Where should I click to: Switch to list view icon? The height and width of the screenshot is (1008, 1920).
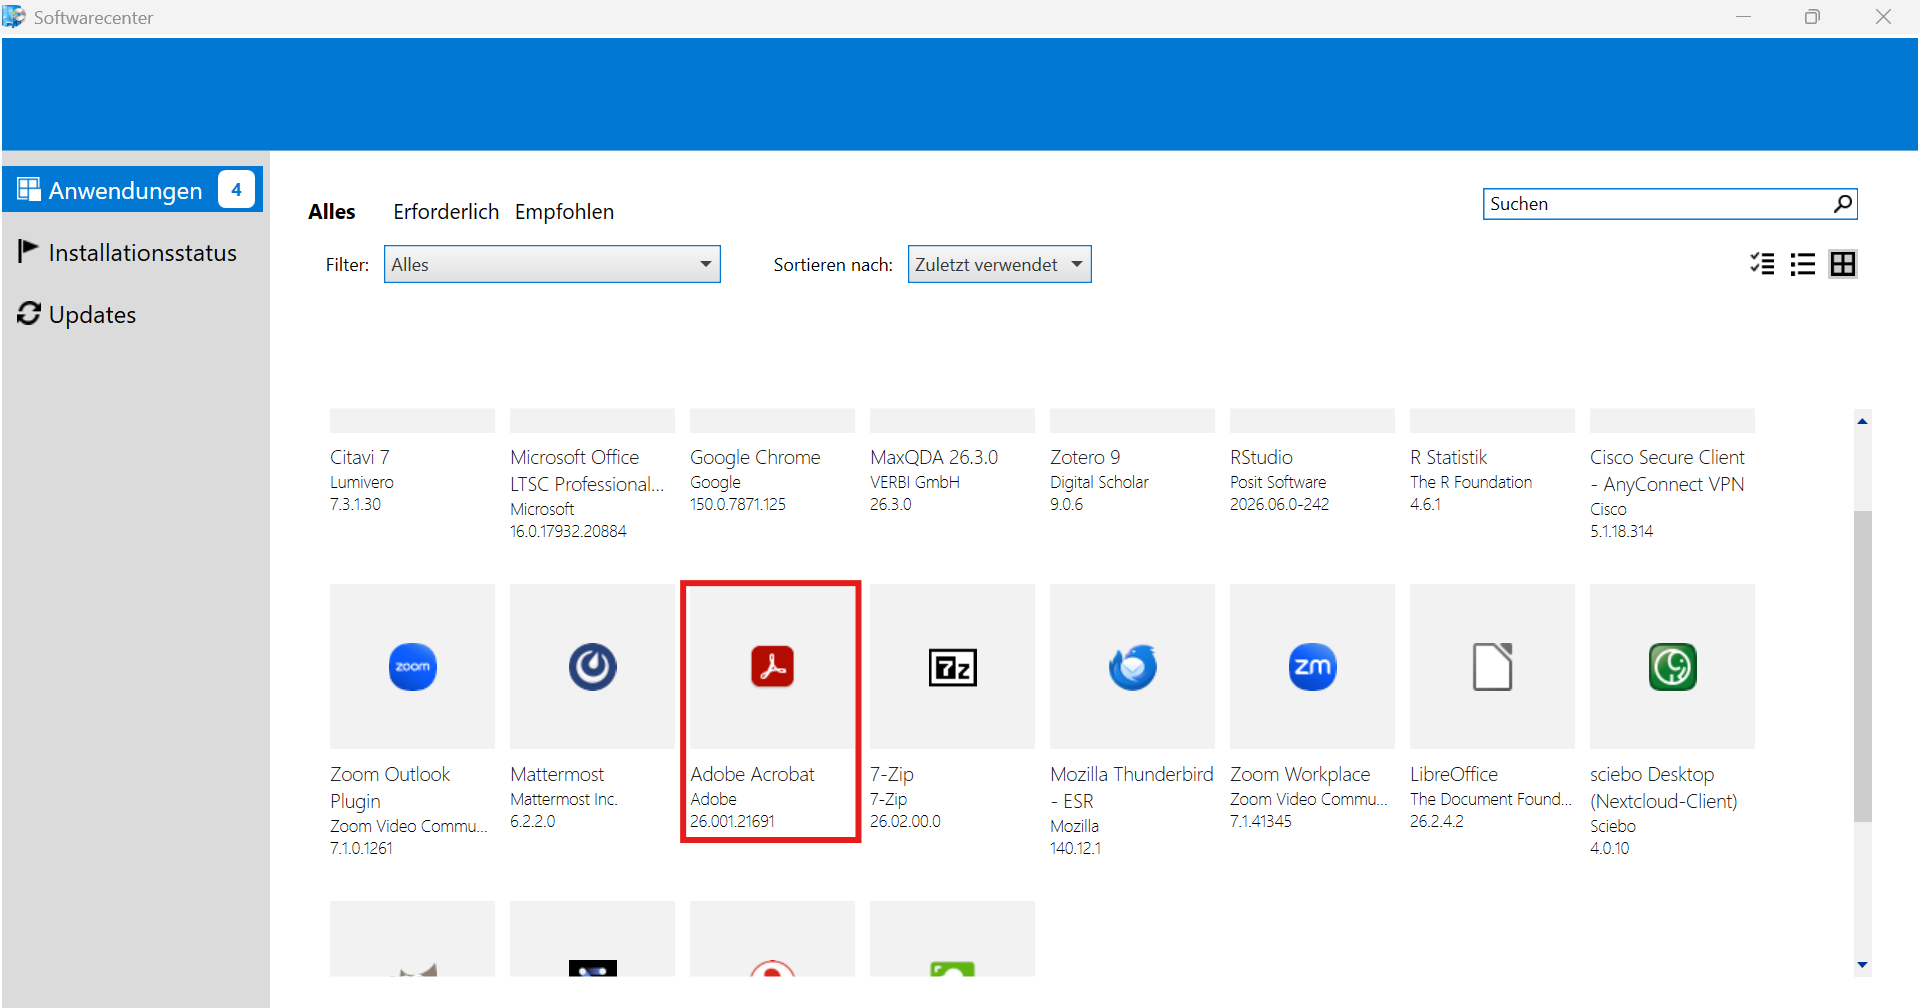1802,264
